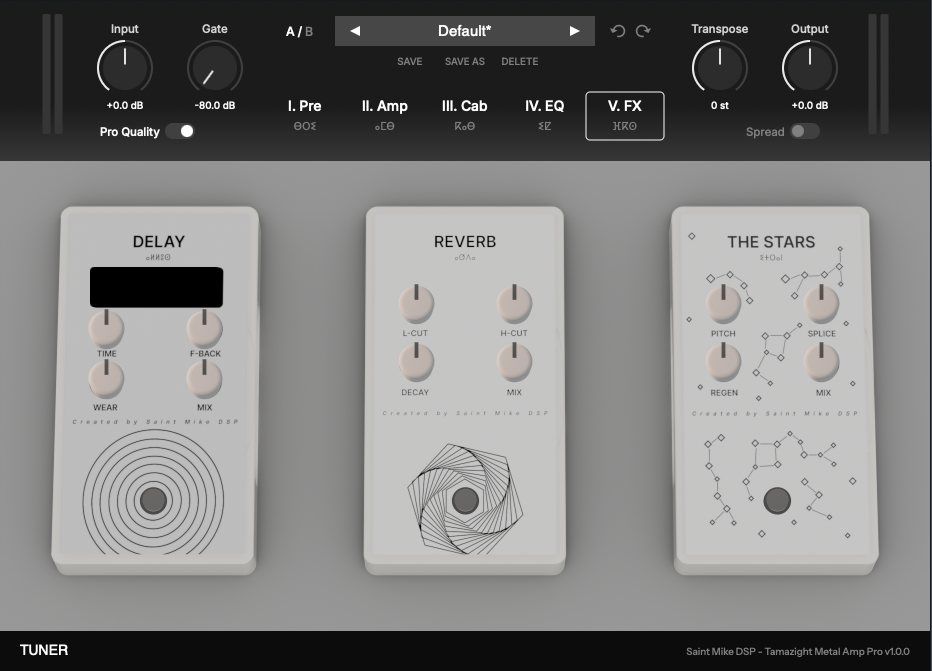Switch to the B preset slot

309,32
